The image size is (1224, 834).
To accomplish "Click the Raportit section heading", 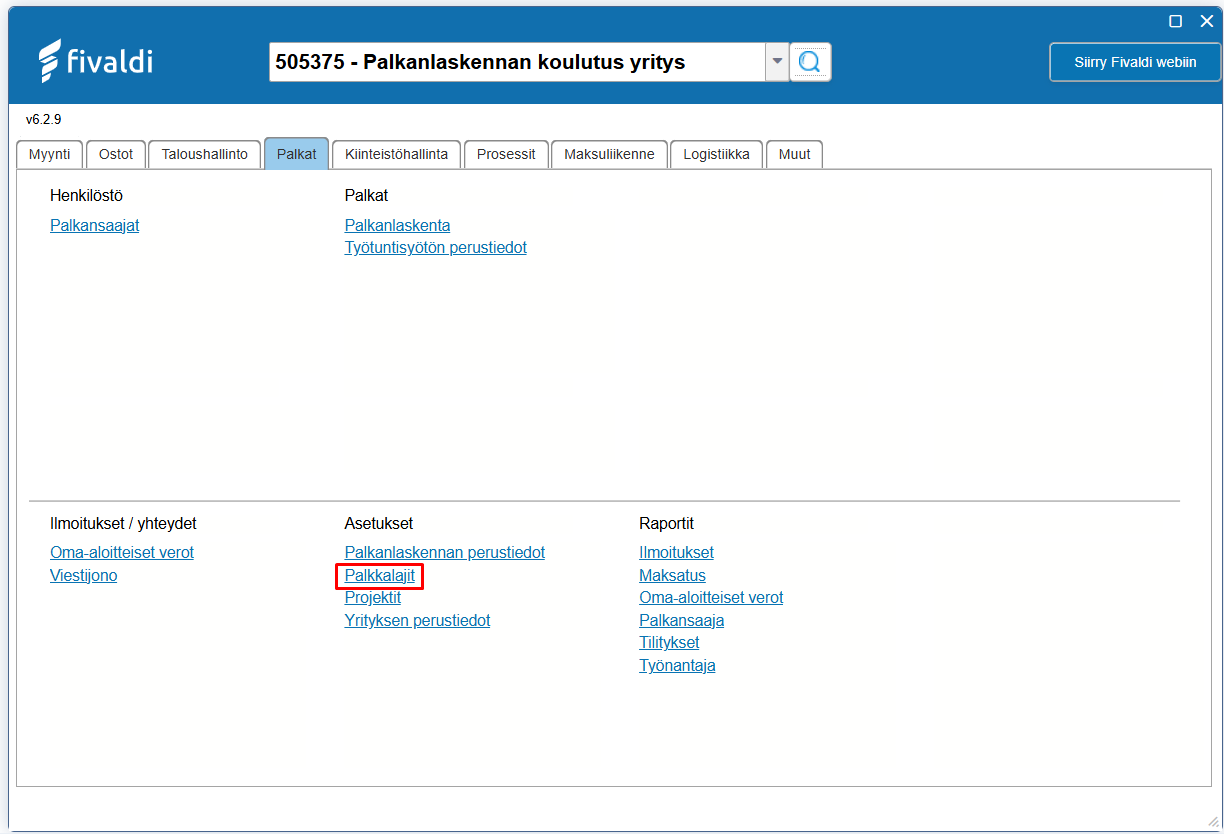I will (667, 524).
